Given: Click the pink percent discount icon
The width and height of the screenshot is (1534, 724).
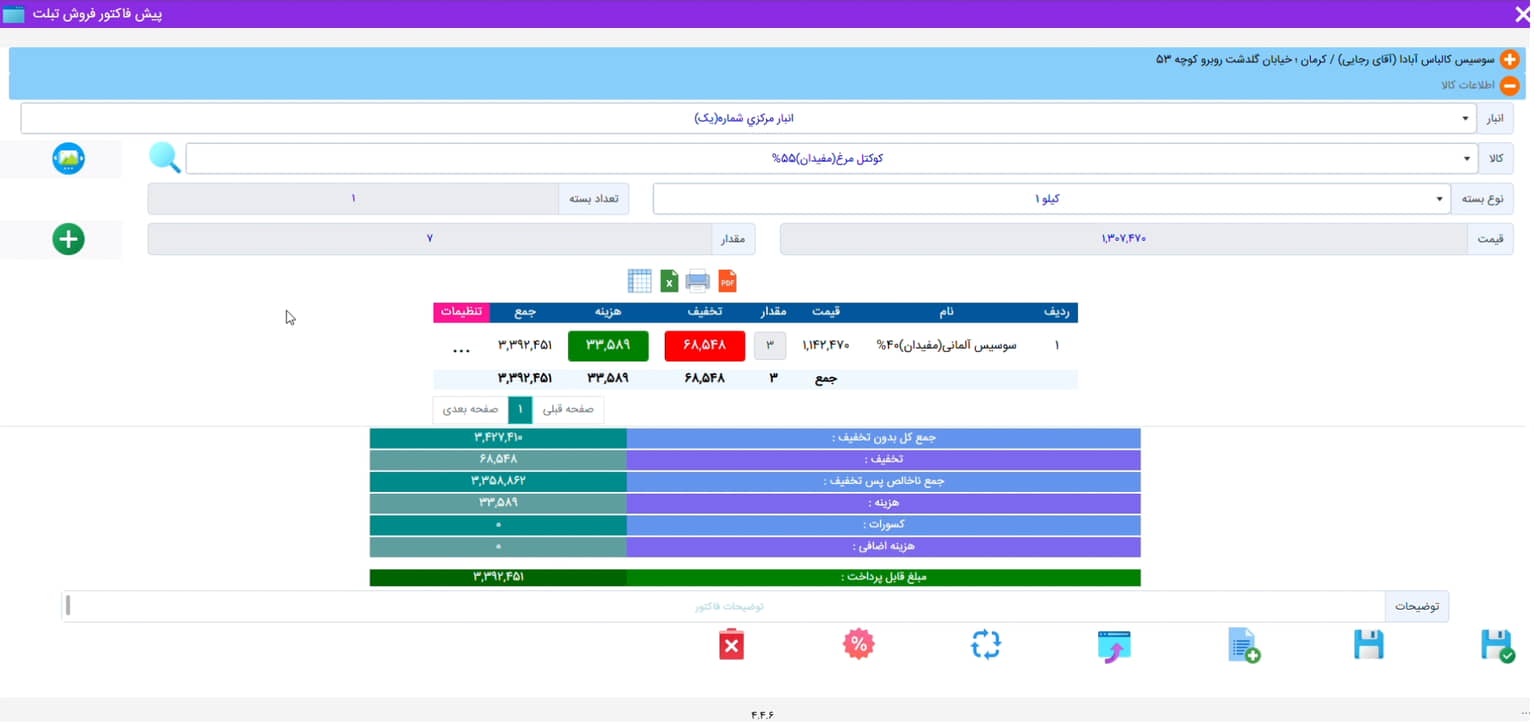Looking at the screenshot, I should pyautogui.click(x=858, y=645).
